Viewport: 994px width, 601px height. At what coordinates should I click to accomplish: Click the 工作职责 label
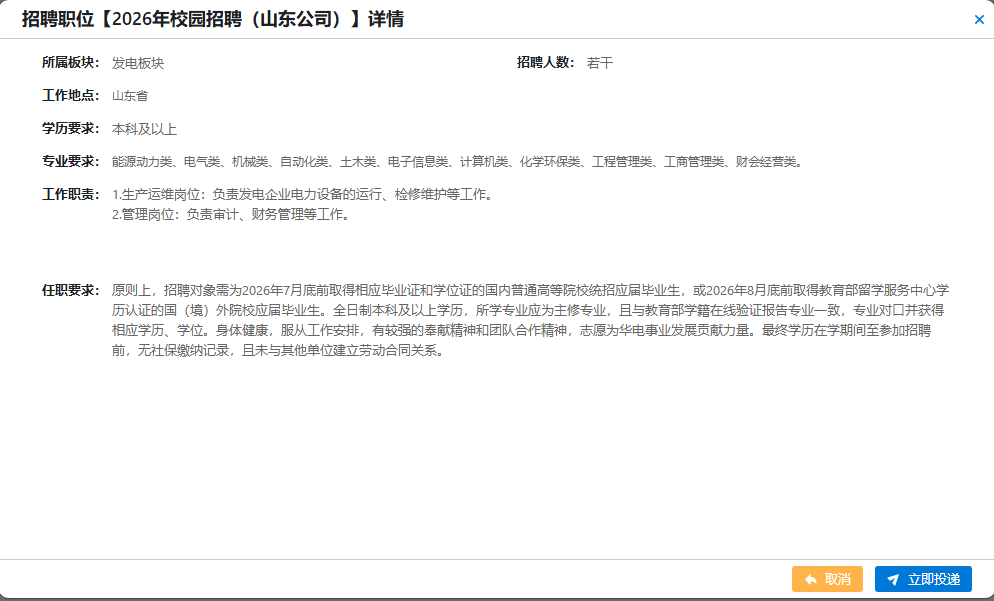(70, 194)
